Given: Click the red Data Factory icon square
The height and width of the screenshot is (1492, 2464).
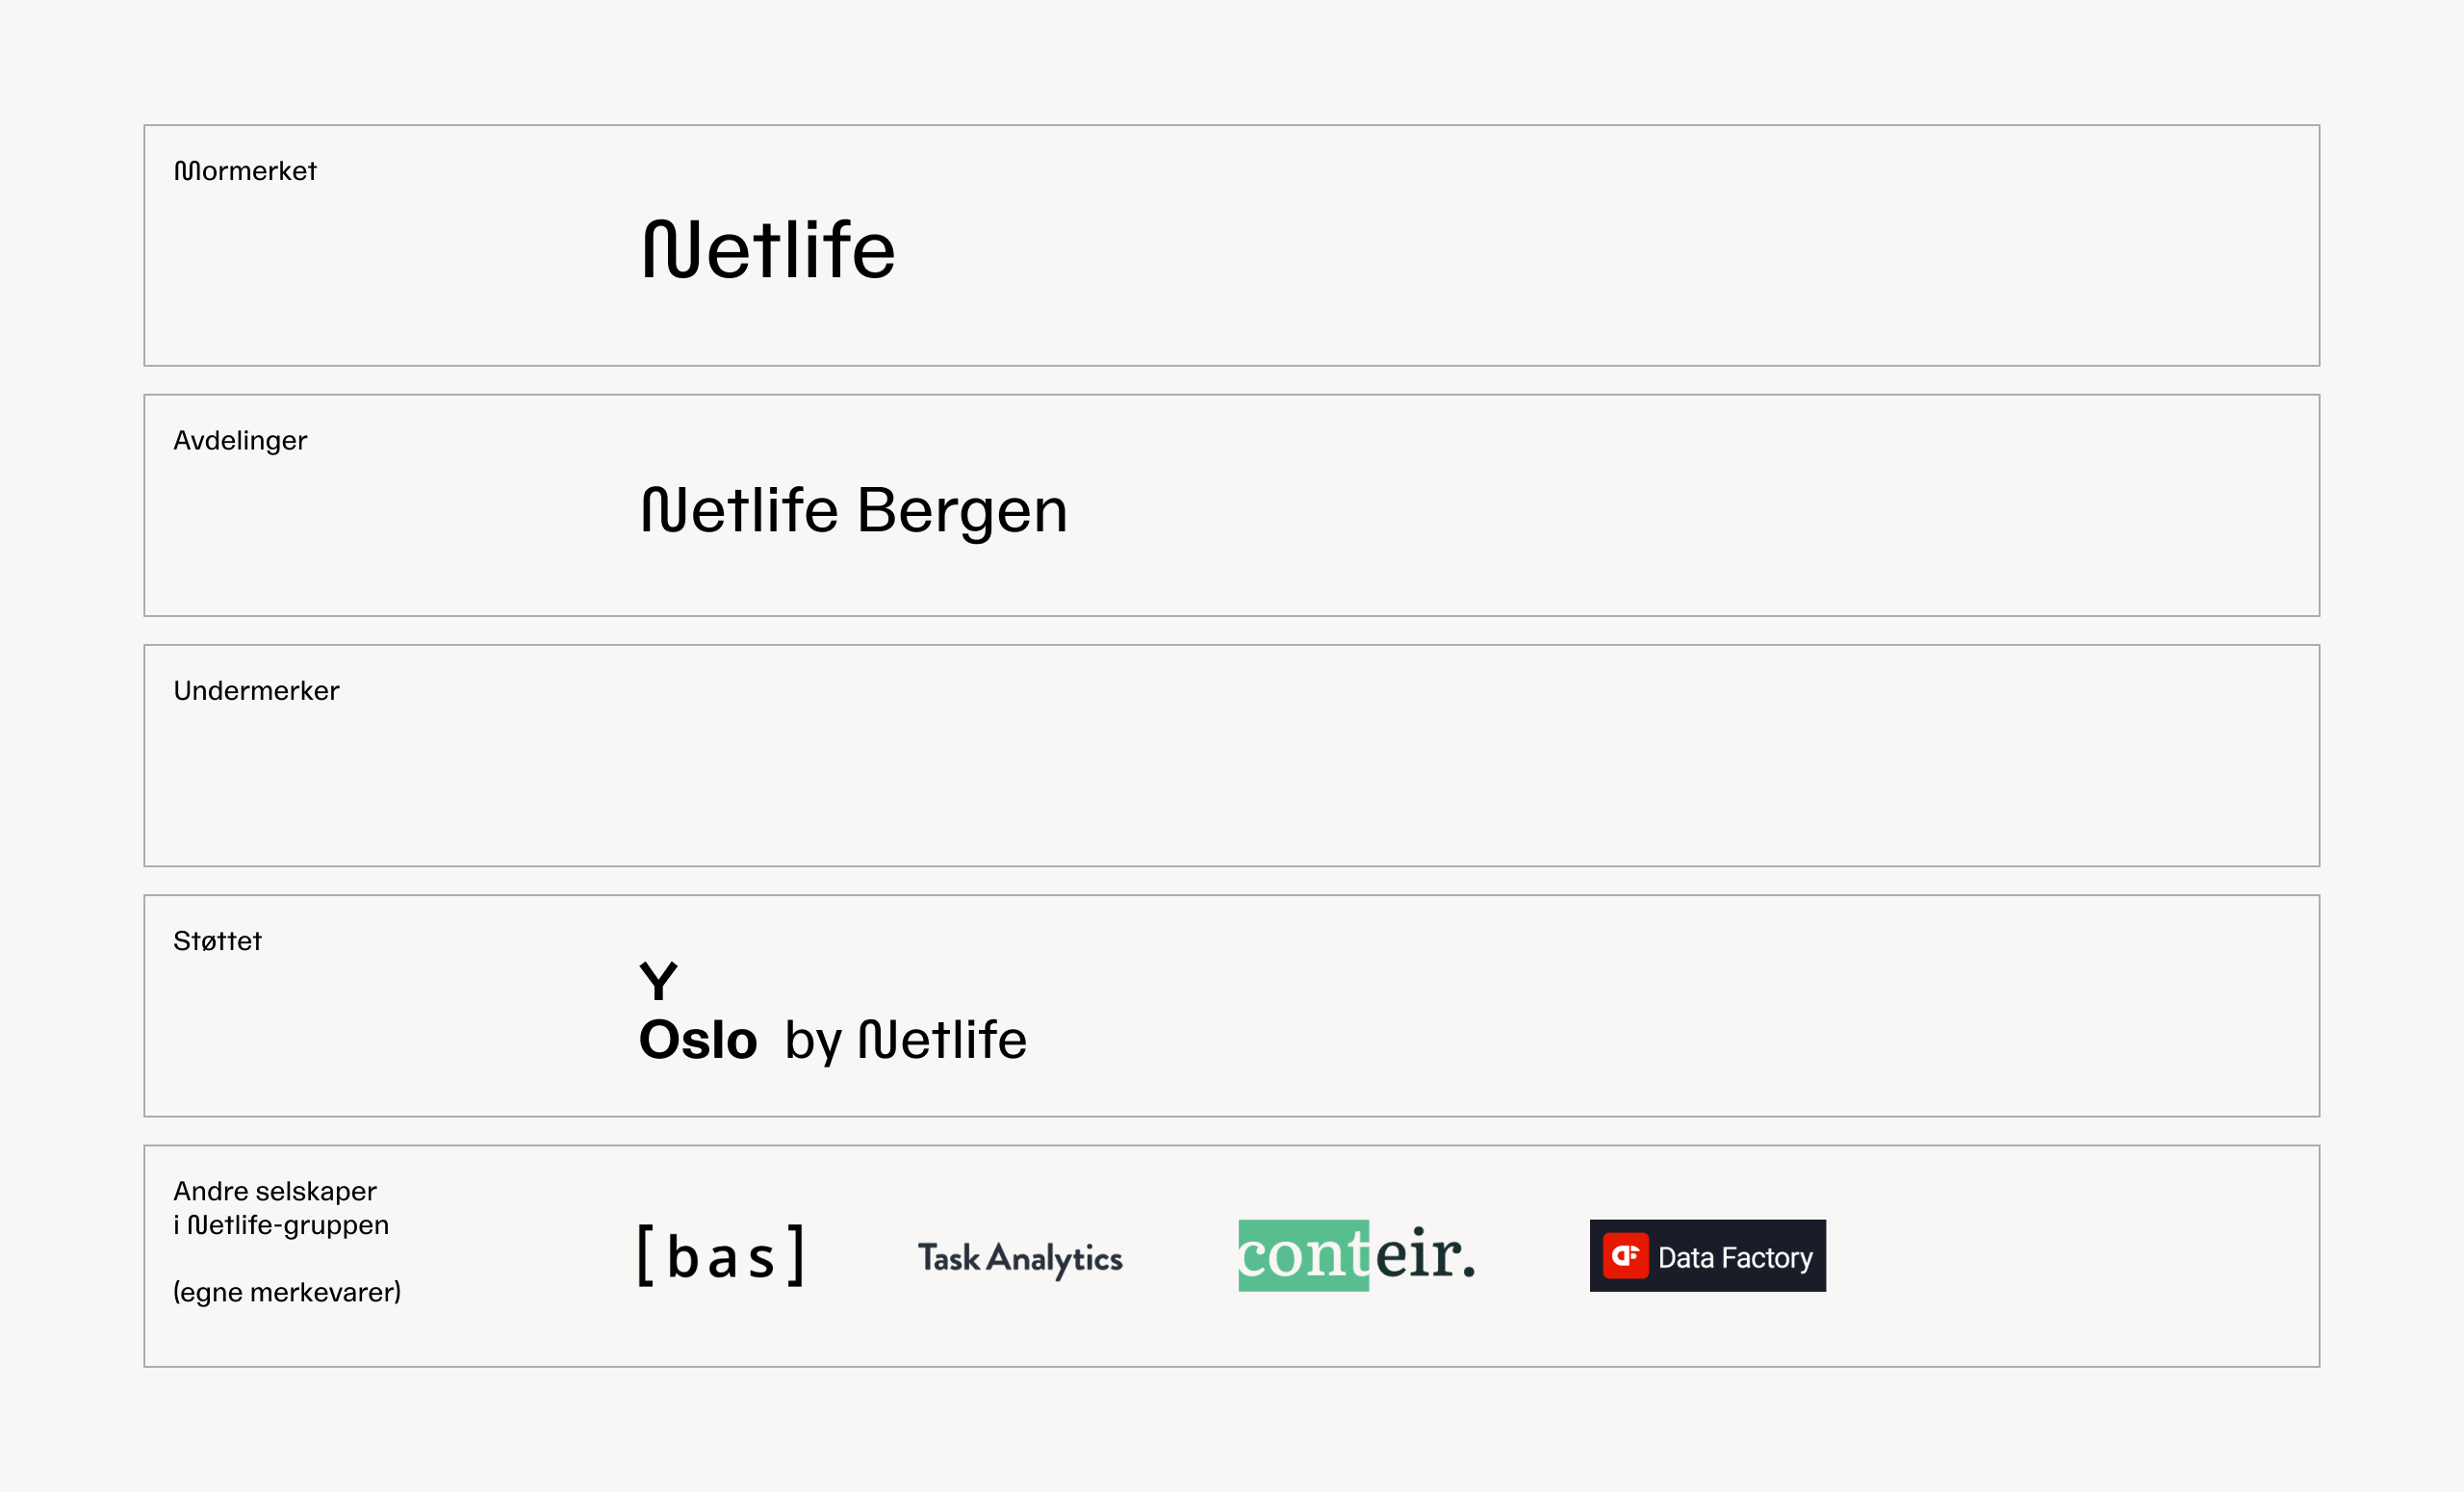Looking at the screenshot, I should 1625,1255.
